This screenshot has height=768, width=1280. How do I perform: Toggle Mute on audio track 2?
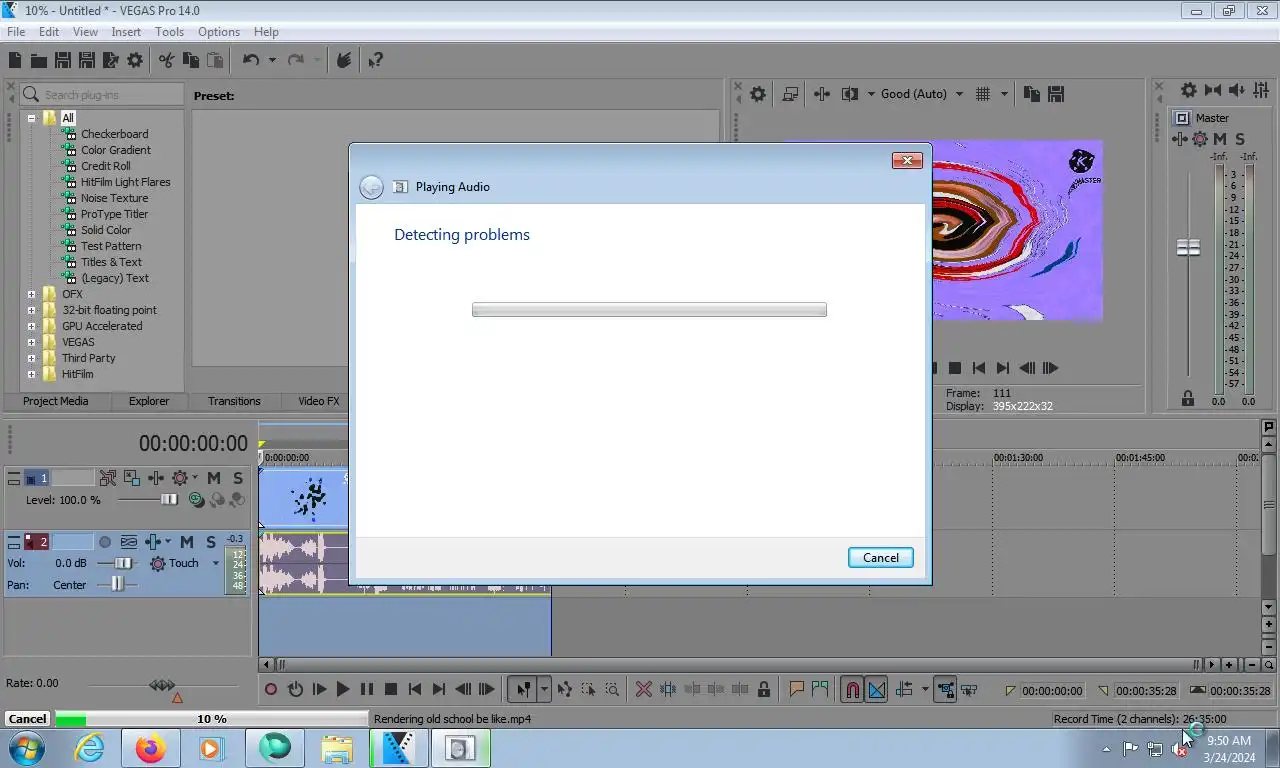[187, 542]
